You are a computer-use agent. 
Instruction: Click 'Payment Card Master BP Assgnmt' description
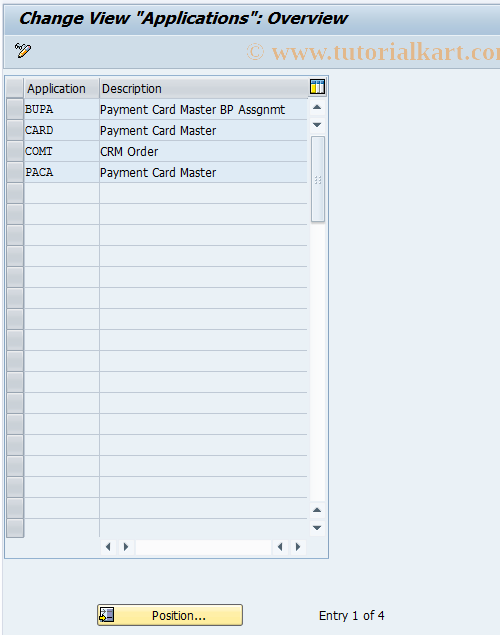pos(203,109)
